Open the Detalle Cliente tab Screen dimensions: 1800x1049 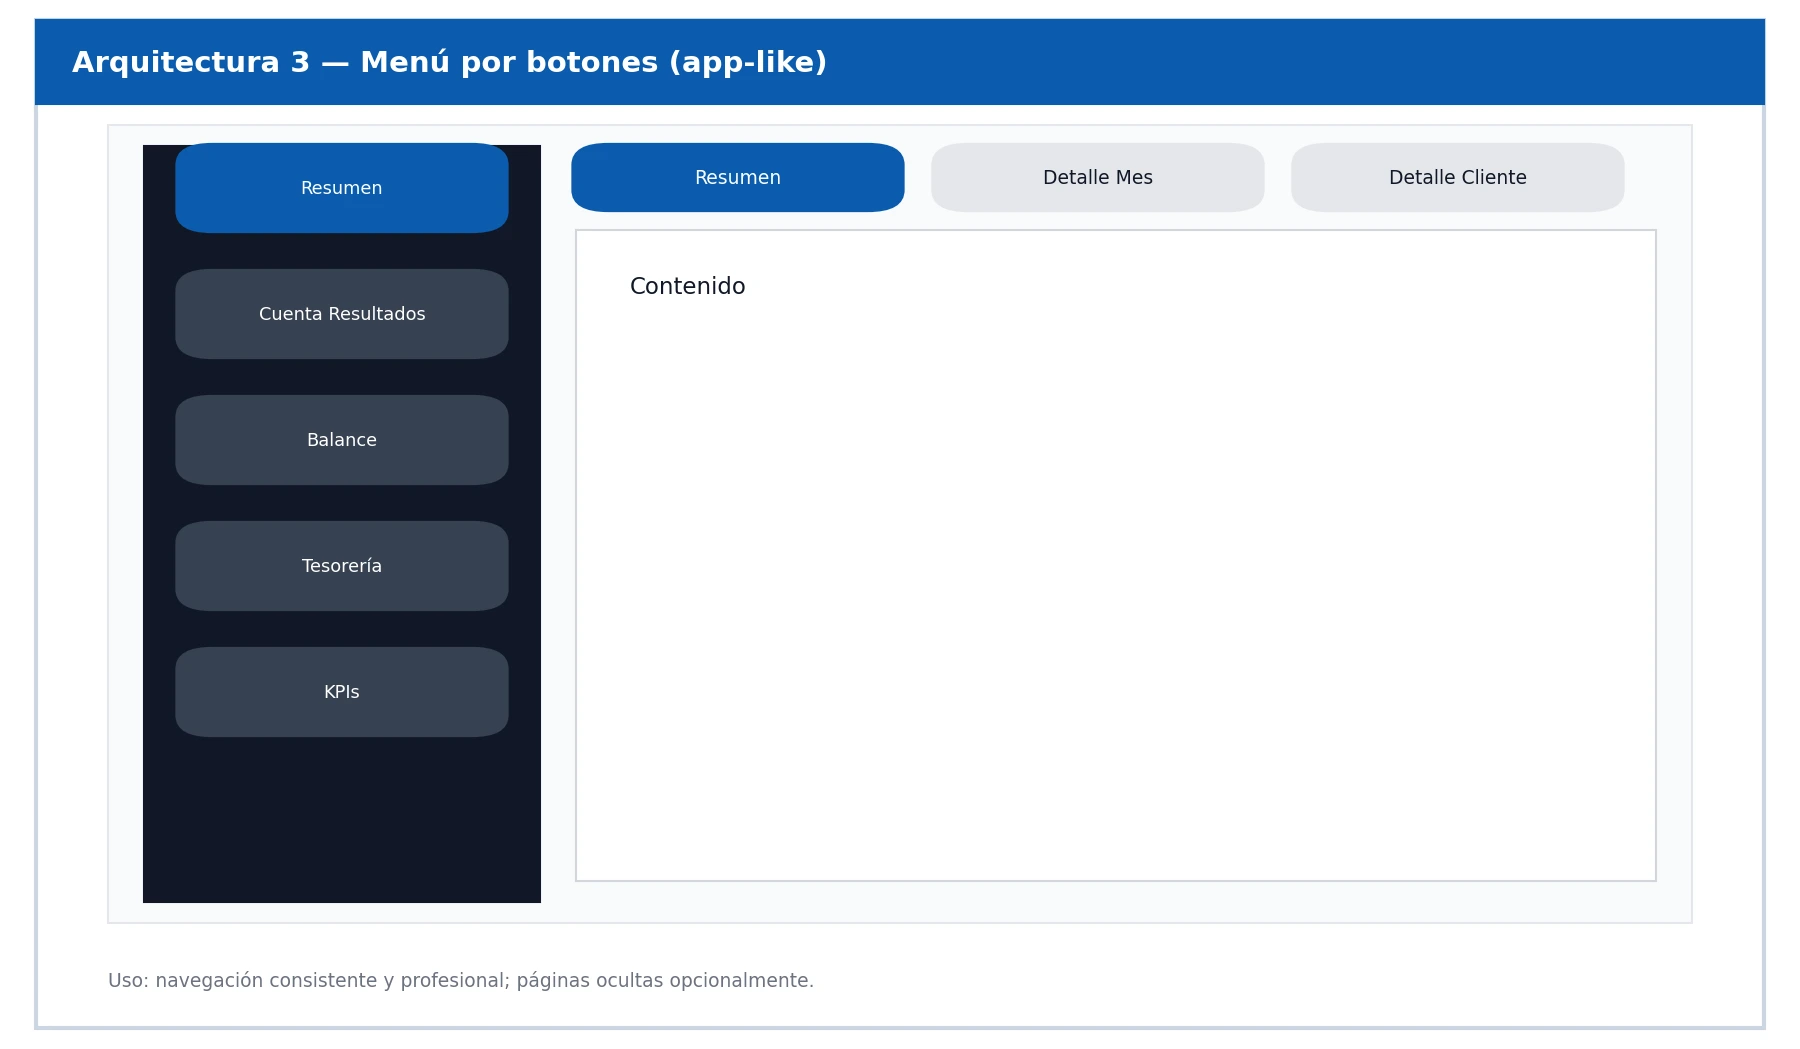(x=1457, y=178)
